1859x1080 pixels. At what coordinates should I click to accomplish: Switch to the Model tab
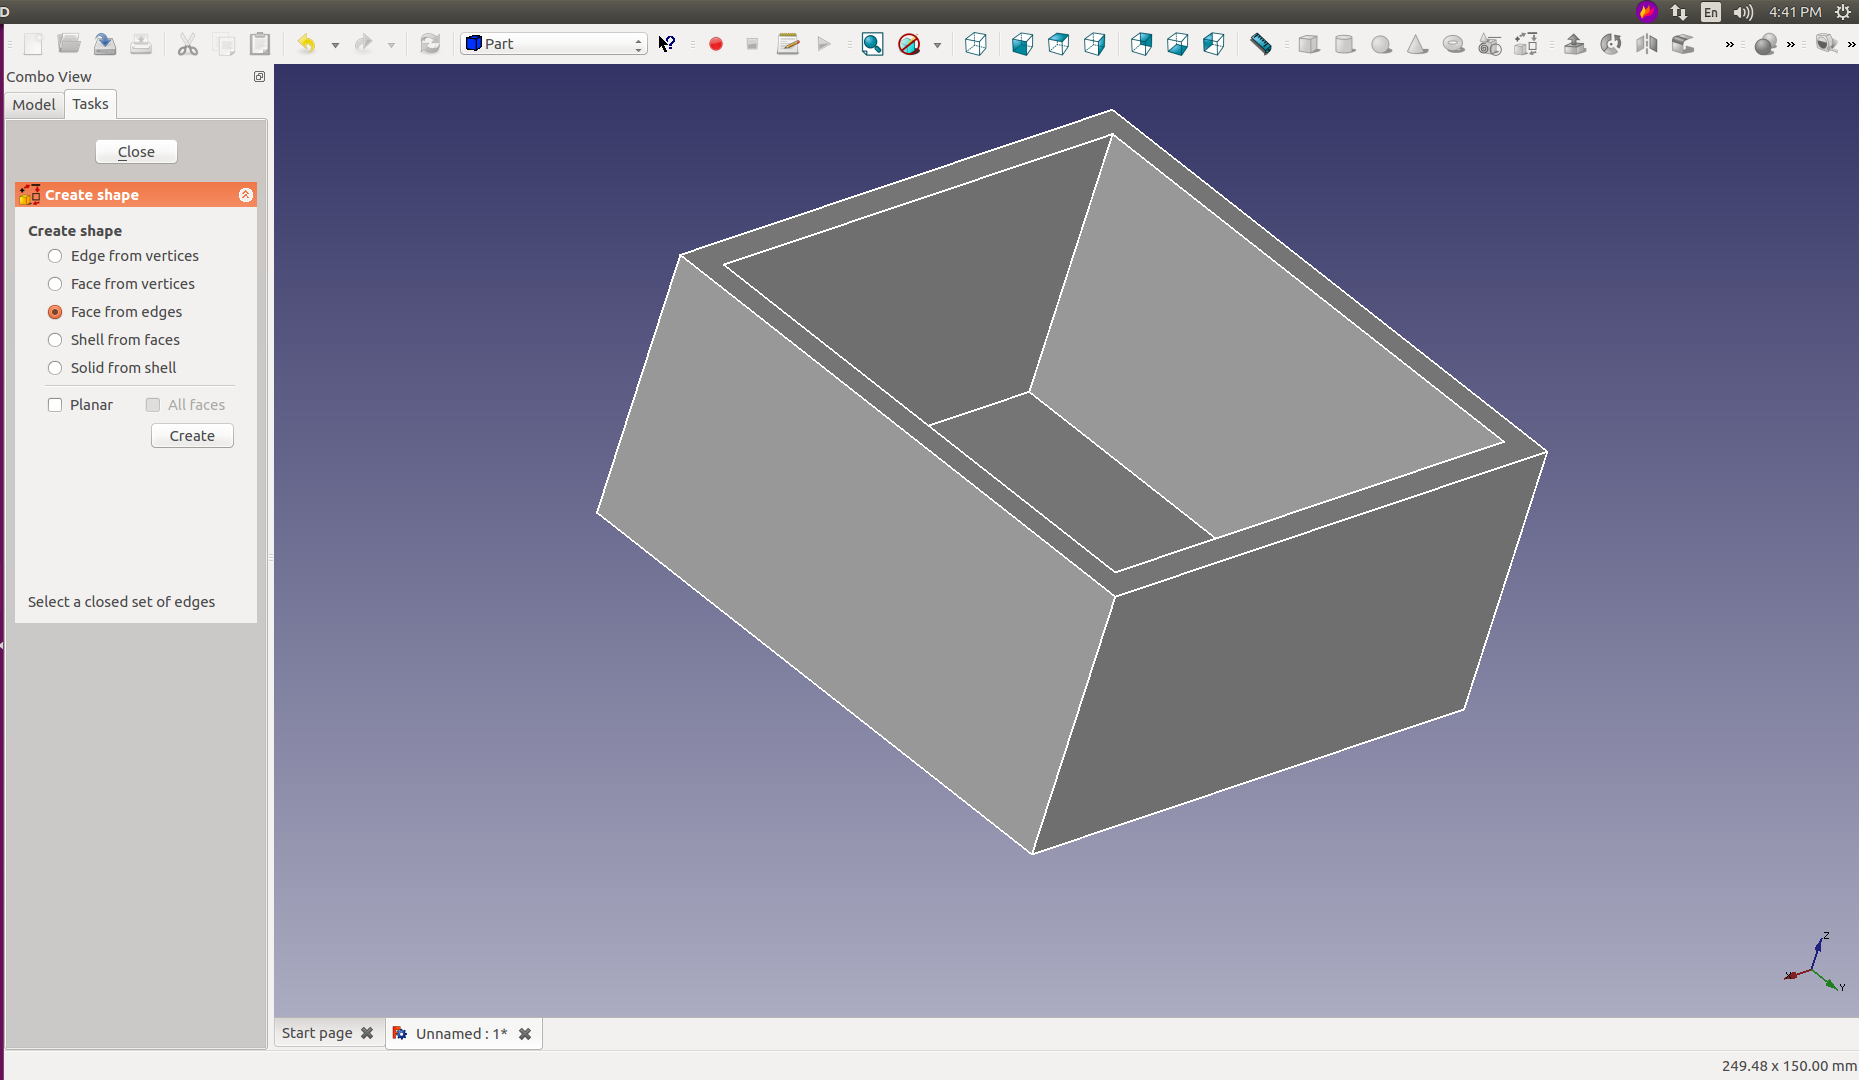coord(33,104)
